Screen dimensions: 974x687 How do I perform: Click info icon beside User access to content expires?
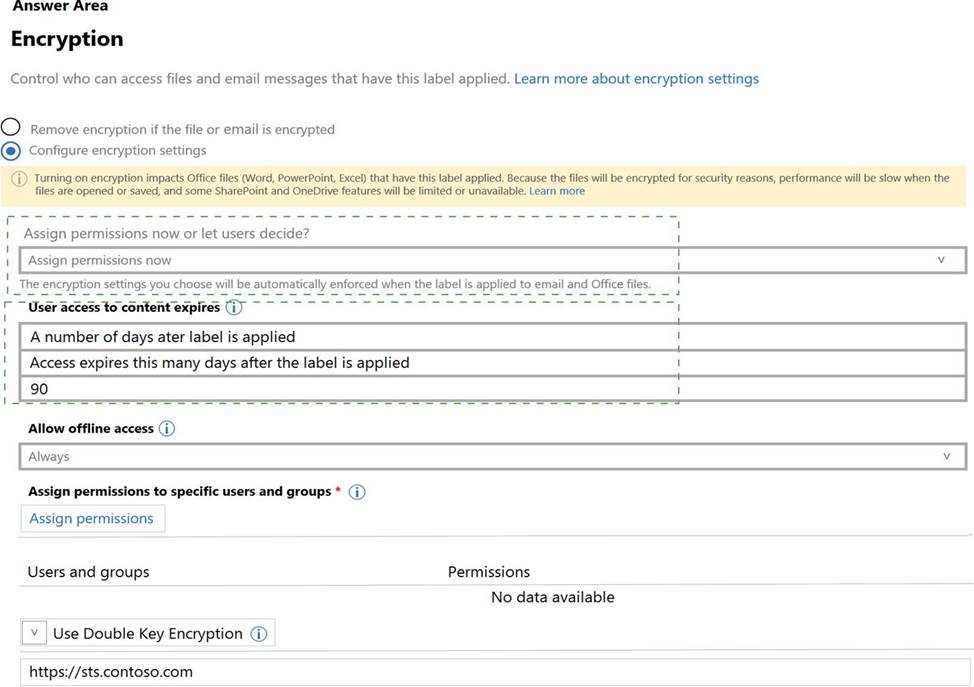pyautogui.click(x=234, y=308)
